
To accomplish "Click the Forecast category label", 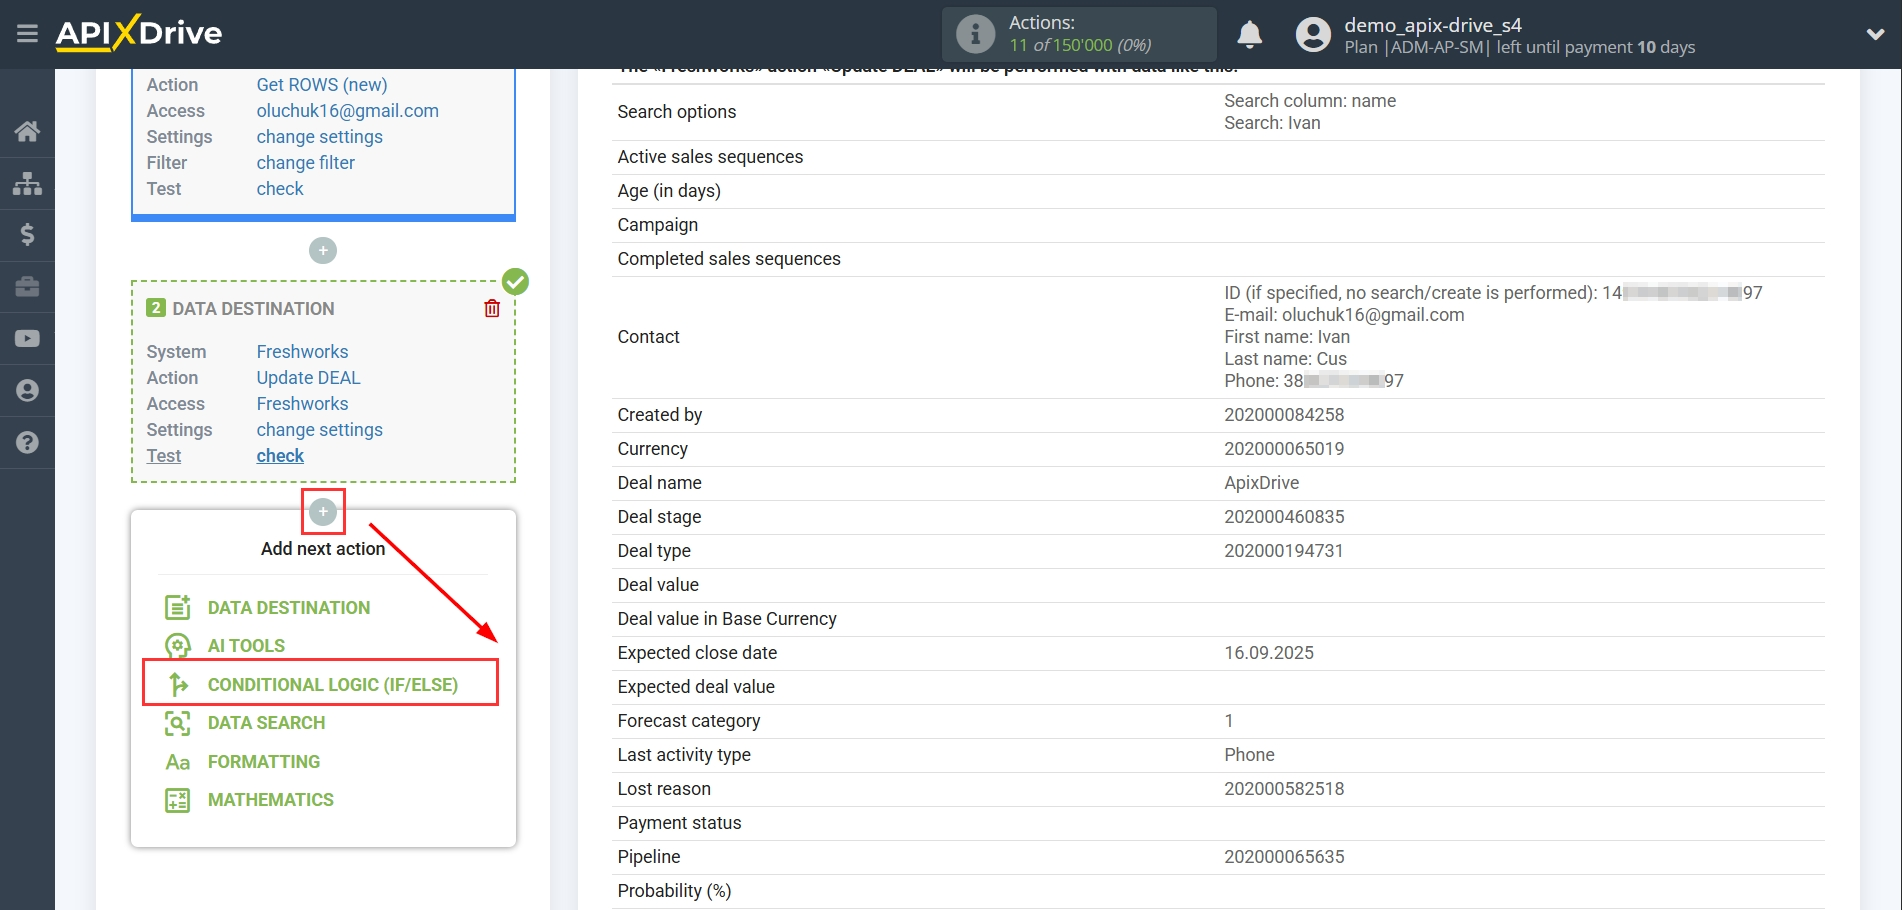I will point(689,721).
